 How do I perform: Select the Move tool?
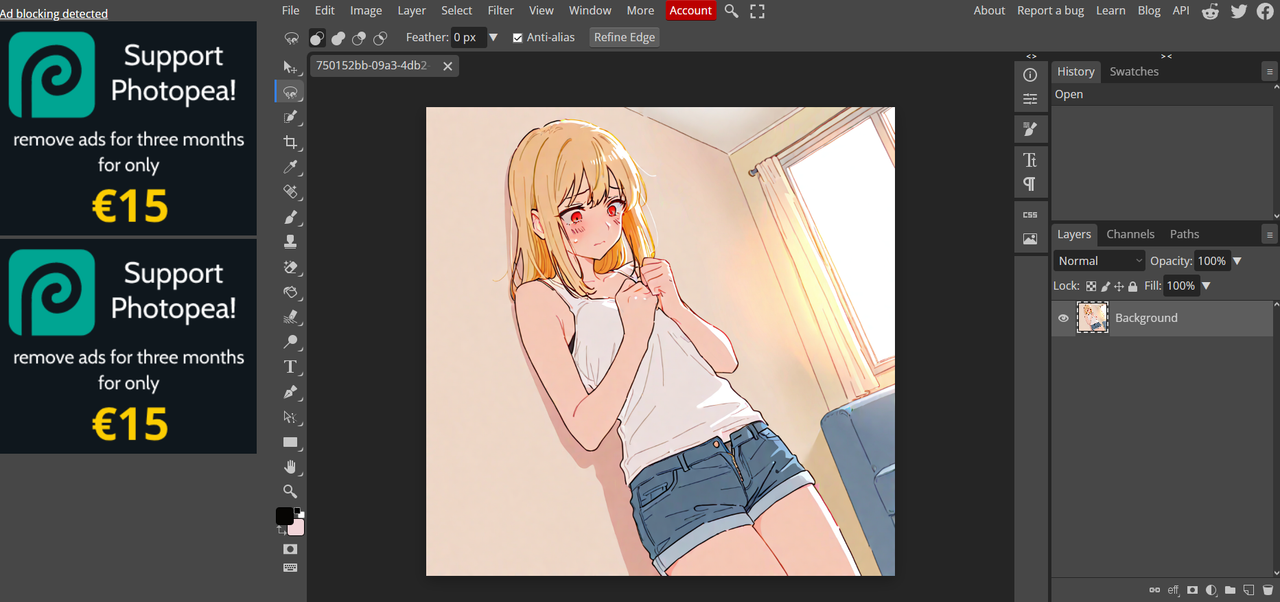click(290, 67)
